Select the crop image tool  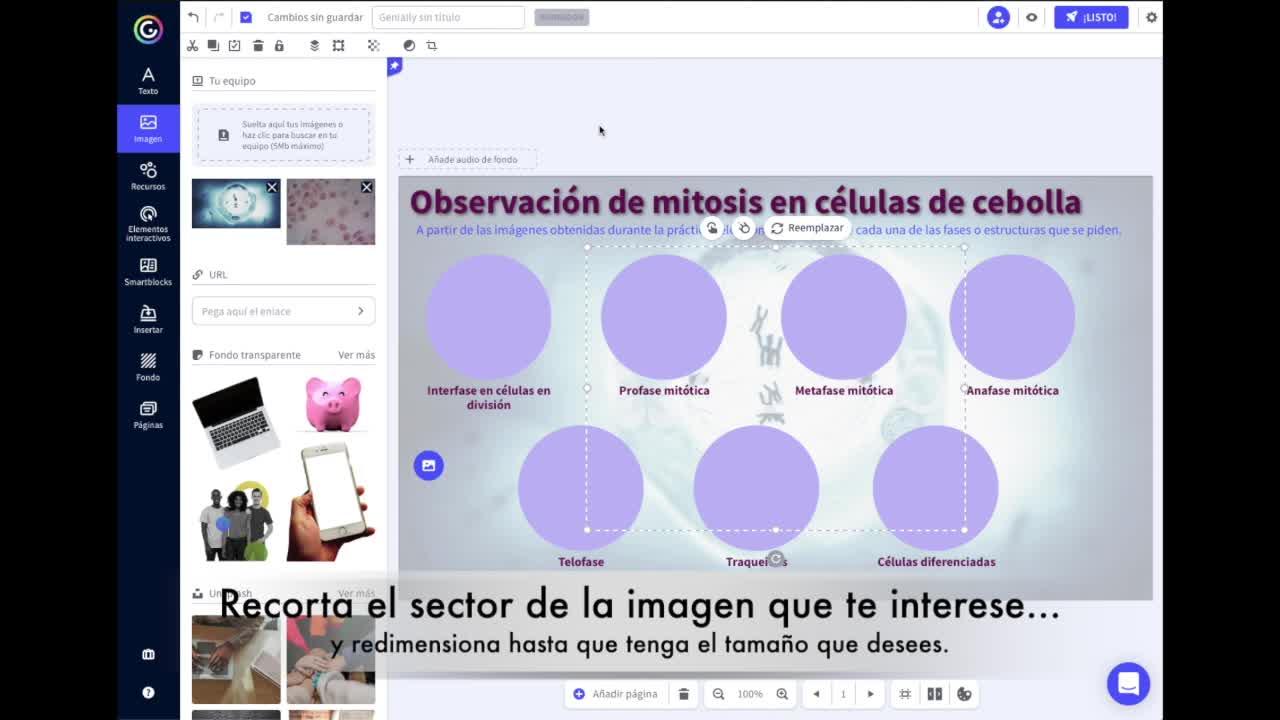(x=432, y=45)
